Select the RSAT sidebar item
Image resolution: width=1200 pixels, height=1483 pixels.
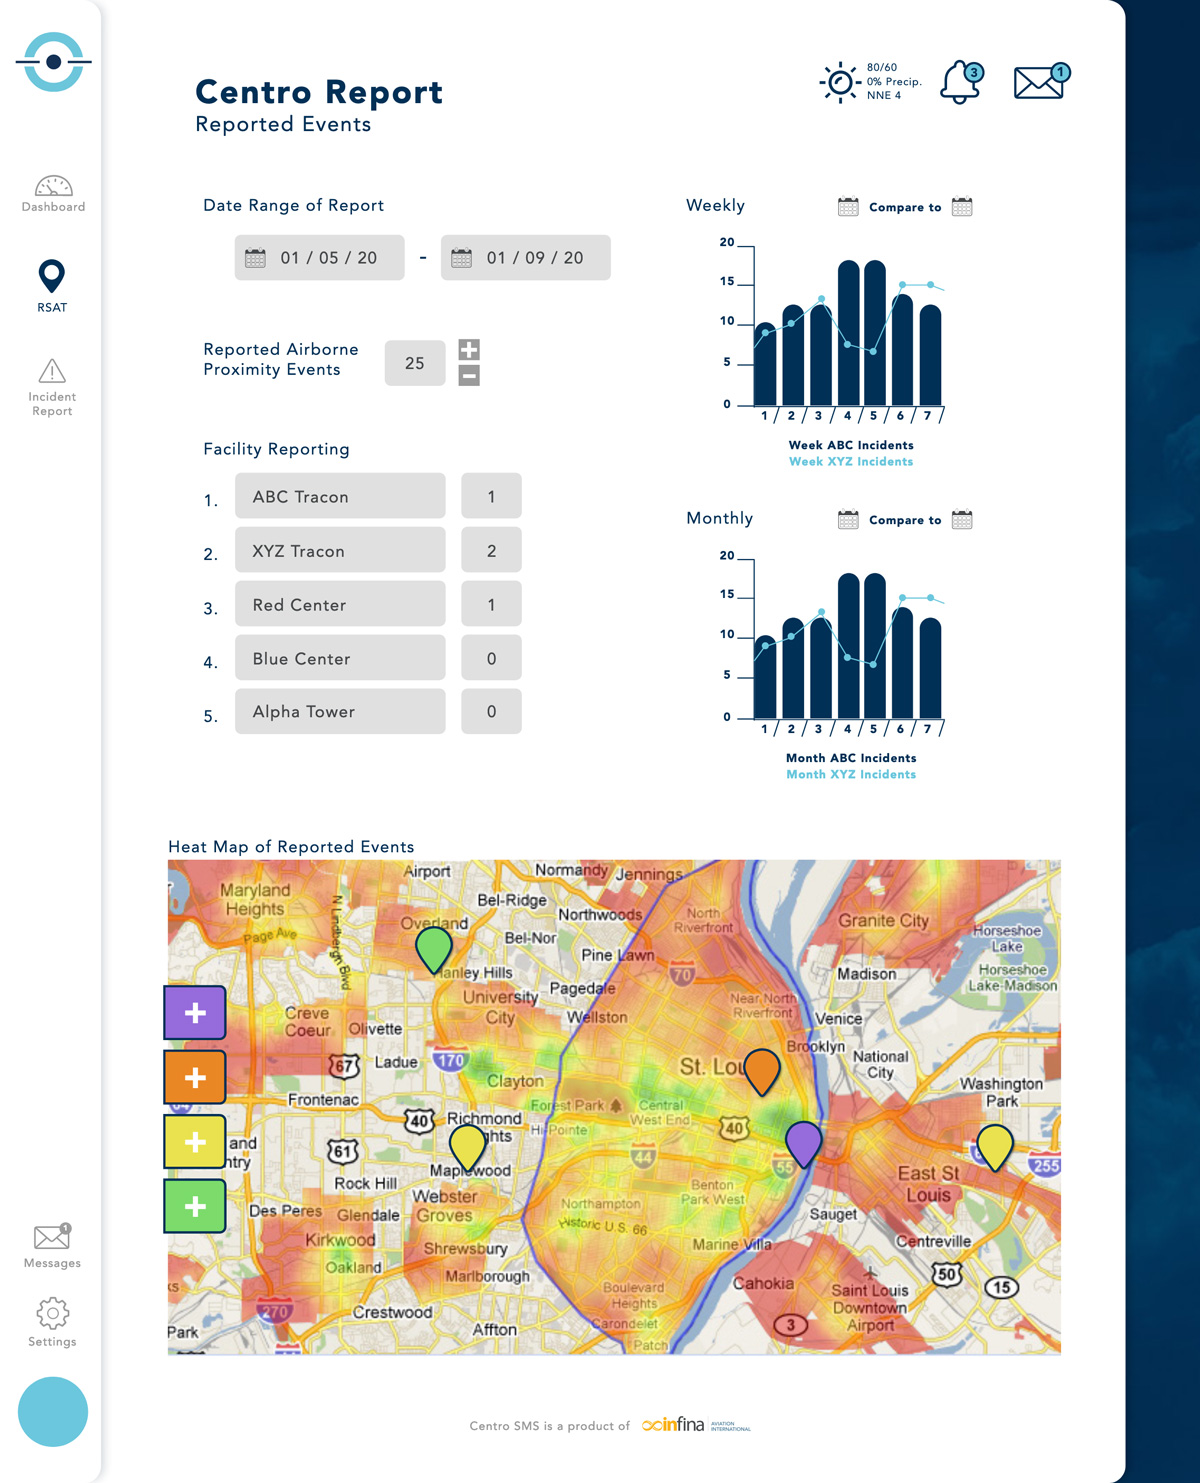coord(52,286)
